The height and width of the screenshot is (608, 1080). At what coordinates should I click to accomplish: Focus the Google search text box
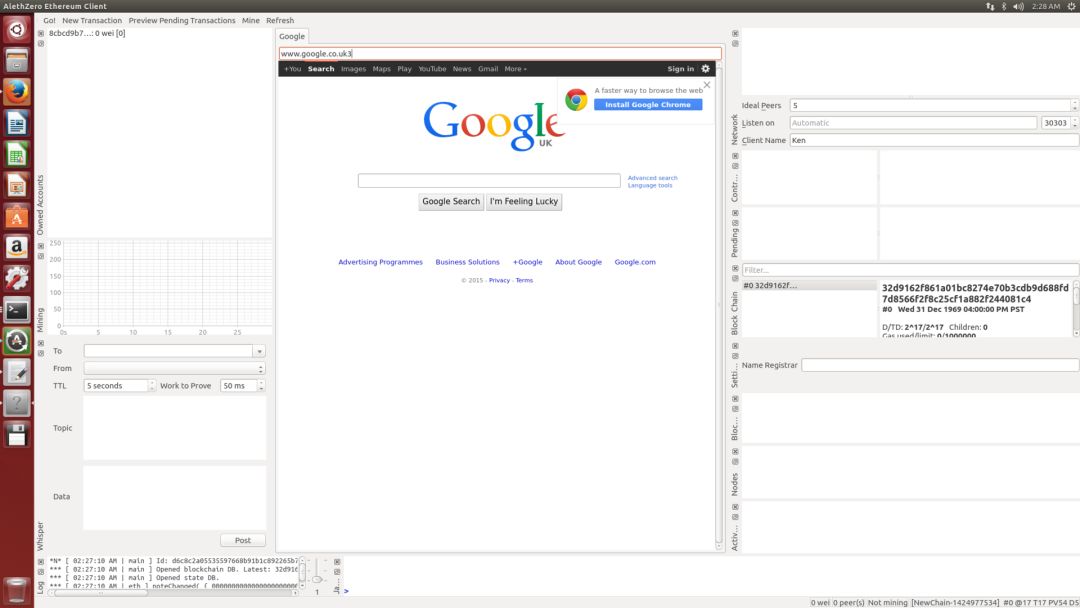pyautogui.click(x=489, y=180)
